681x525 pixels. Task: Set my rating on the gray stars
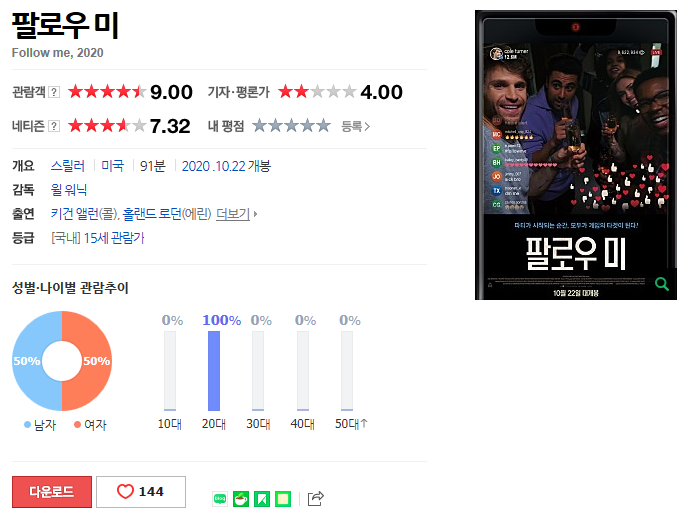(291, 126)
